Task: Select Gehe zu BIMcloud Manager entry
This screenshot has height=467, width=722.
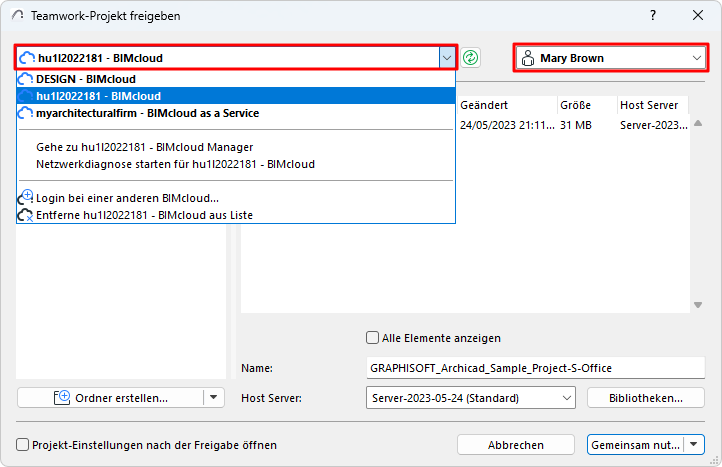Action: (x=144, y=147)
